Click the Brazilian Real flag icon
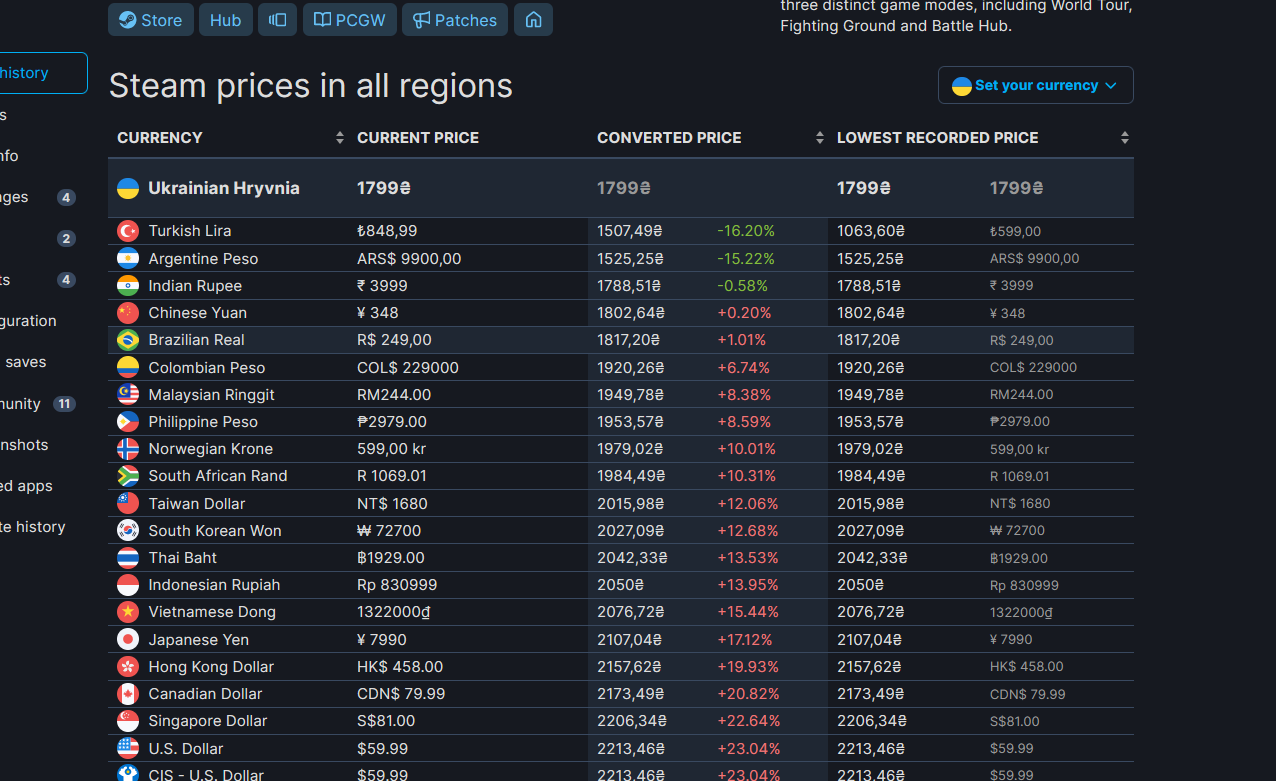Screen dimensions: 1276x781 pyautogui.click(x=128, y=340)
